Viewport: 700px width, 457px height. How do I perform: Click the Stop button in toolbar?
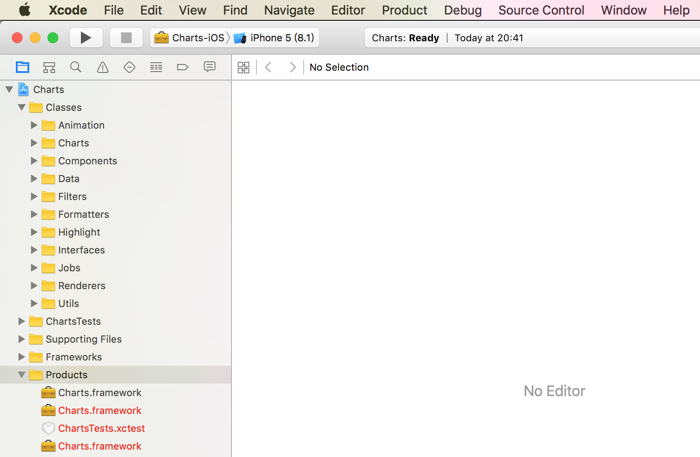pyautogui.click(x=126, y=38)
